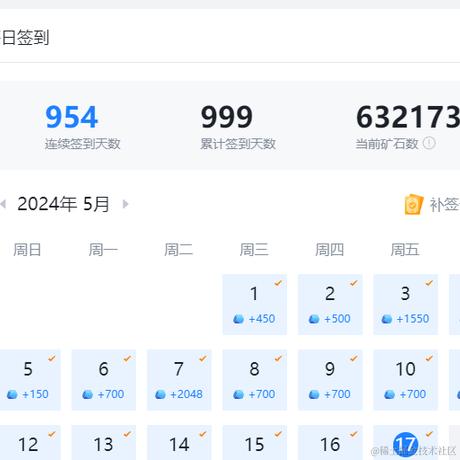Click the check mark on May 3

tap(429, 283)
